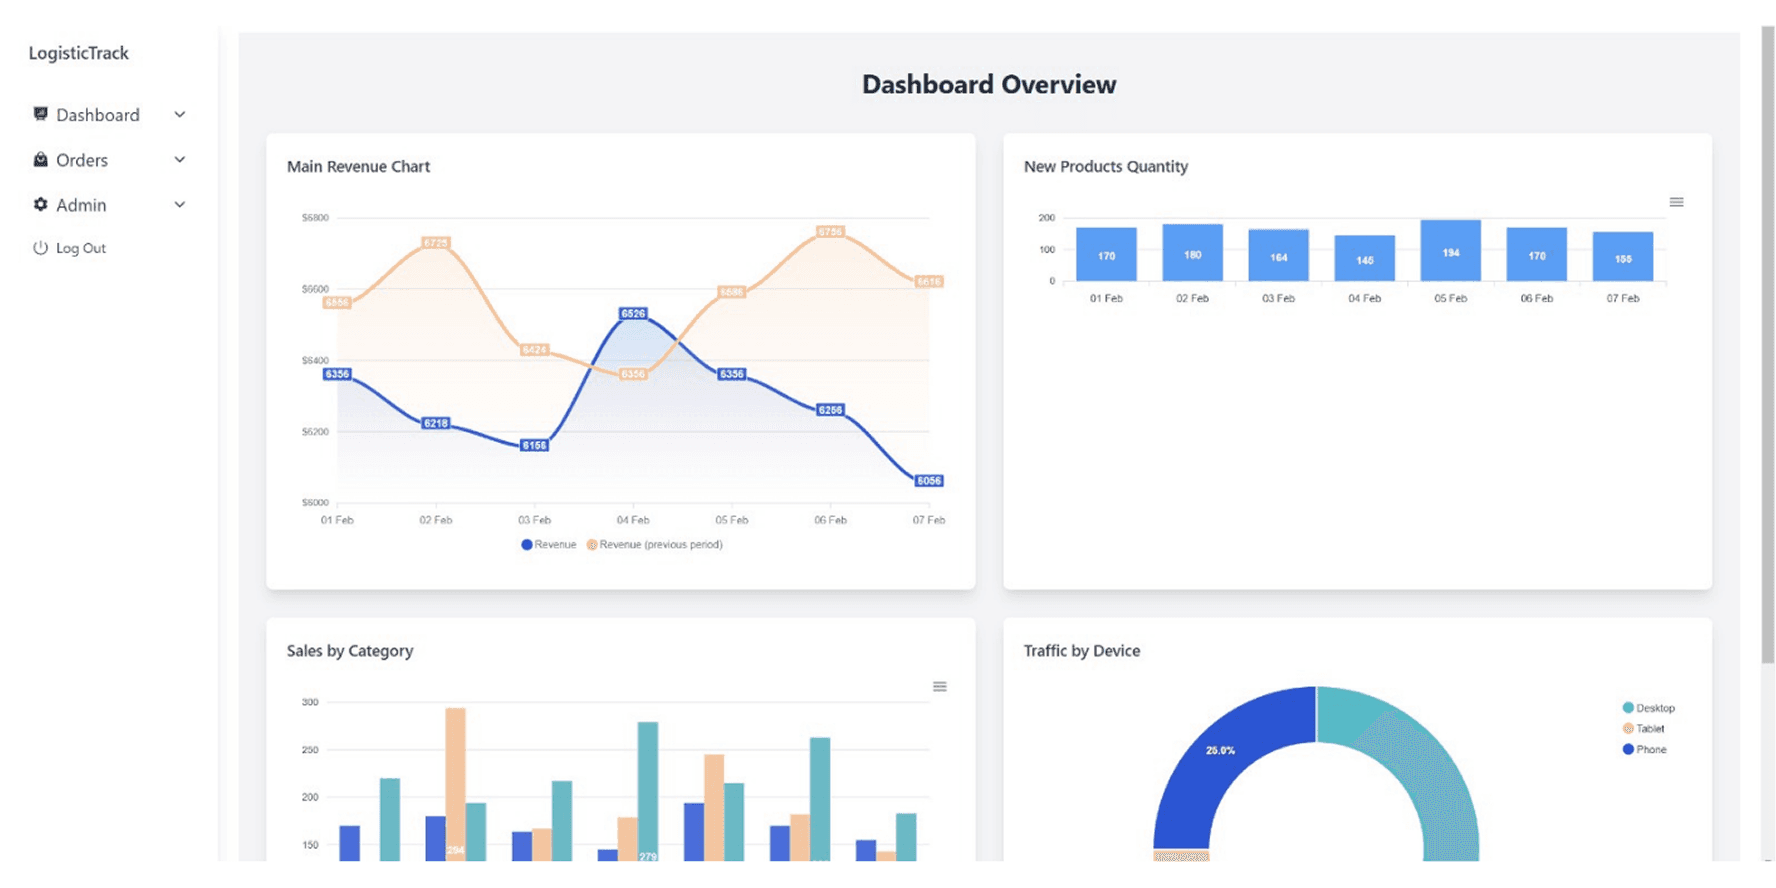
Task: Open Sales by Category chart hamburger menu
Action: tap(939, 686)
